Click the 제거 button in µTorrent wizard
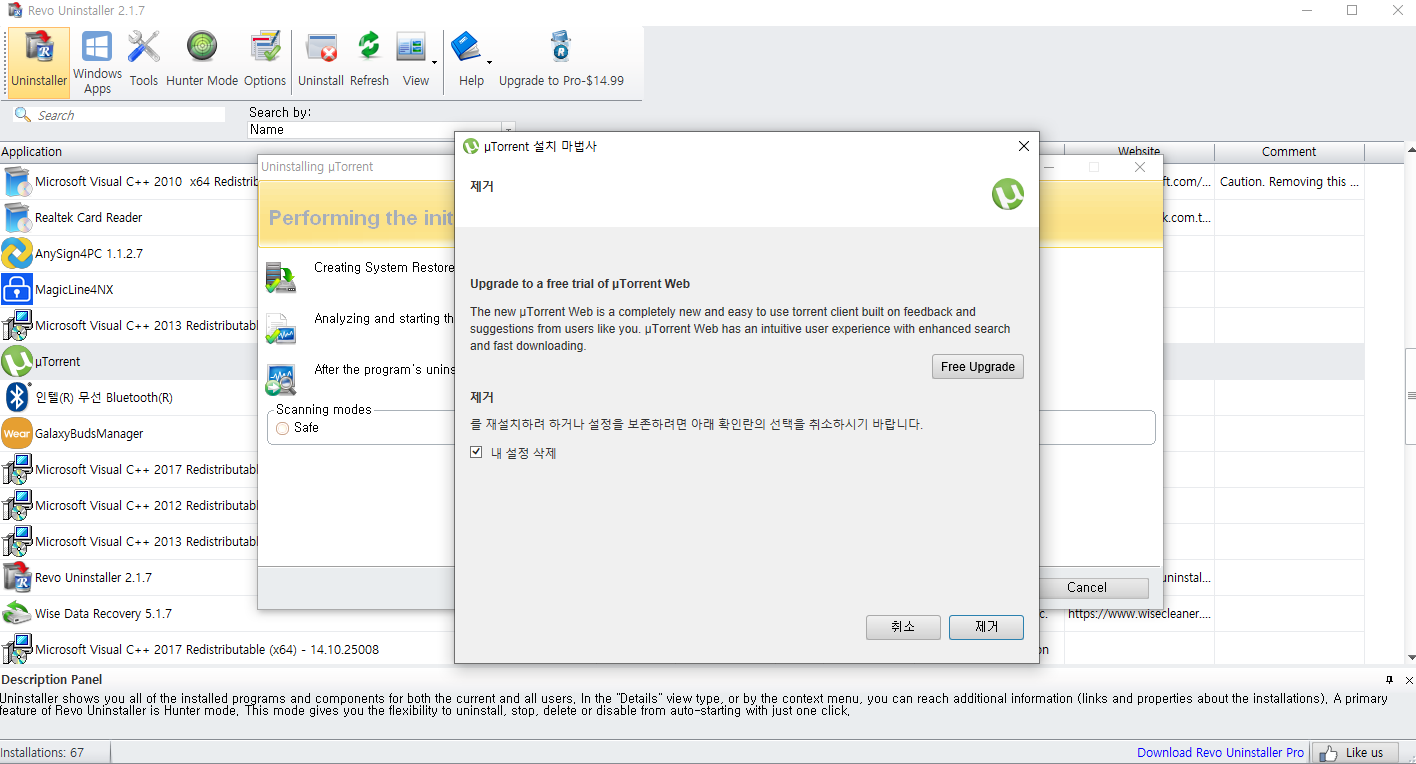Viewport: 1416px width, 764px height. 986,627
